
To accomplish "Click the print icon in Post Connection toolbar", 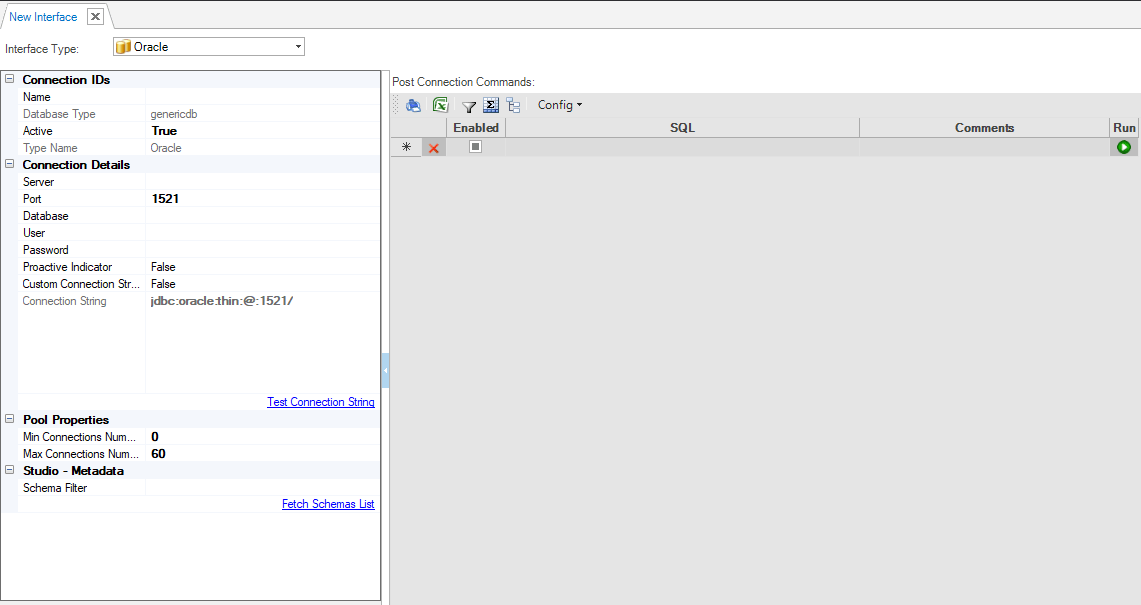I will 413,105.
